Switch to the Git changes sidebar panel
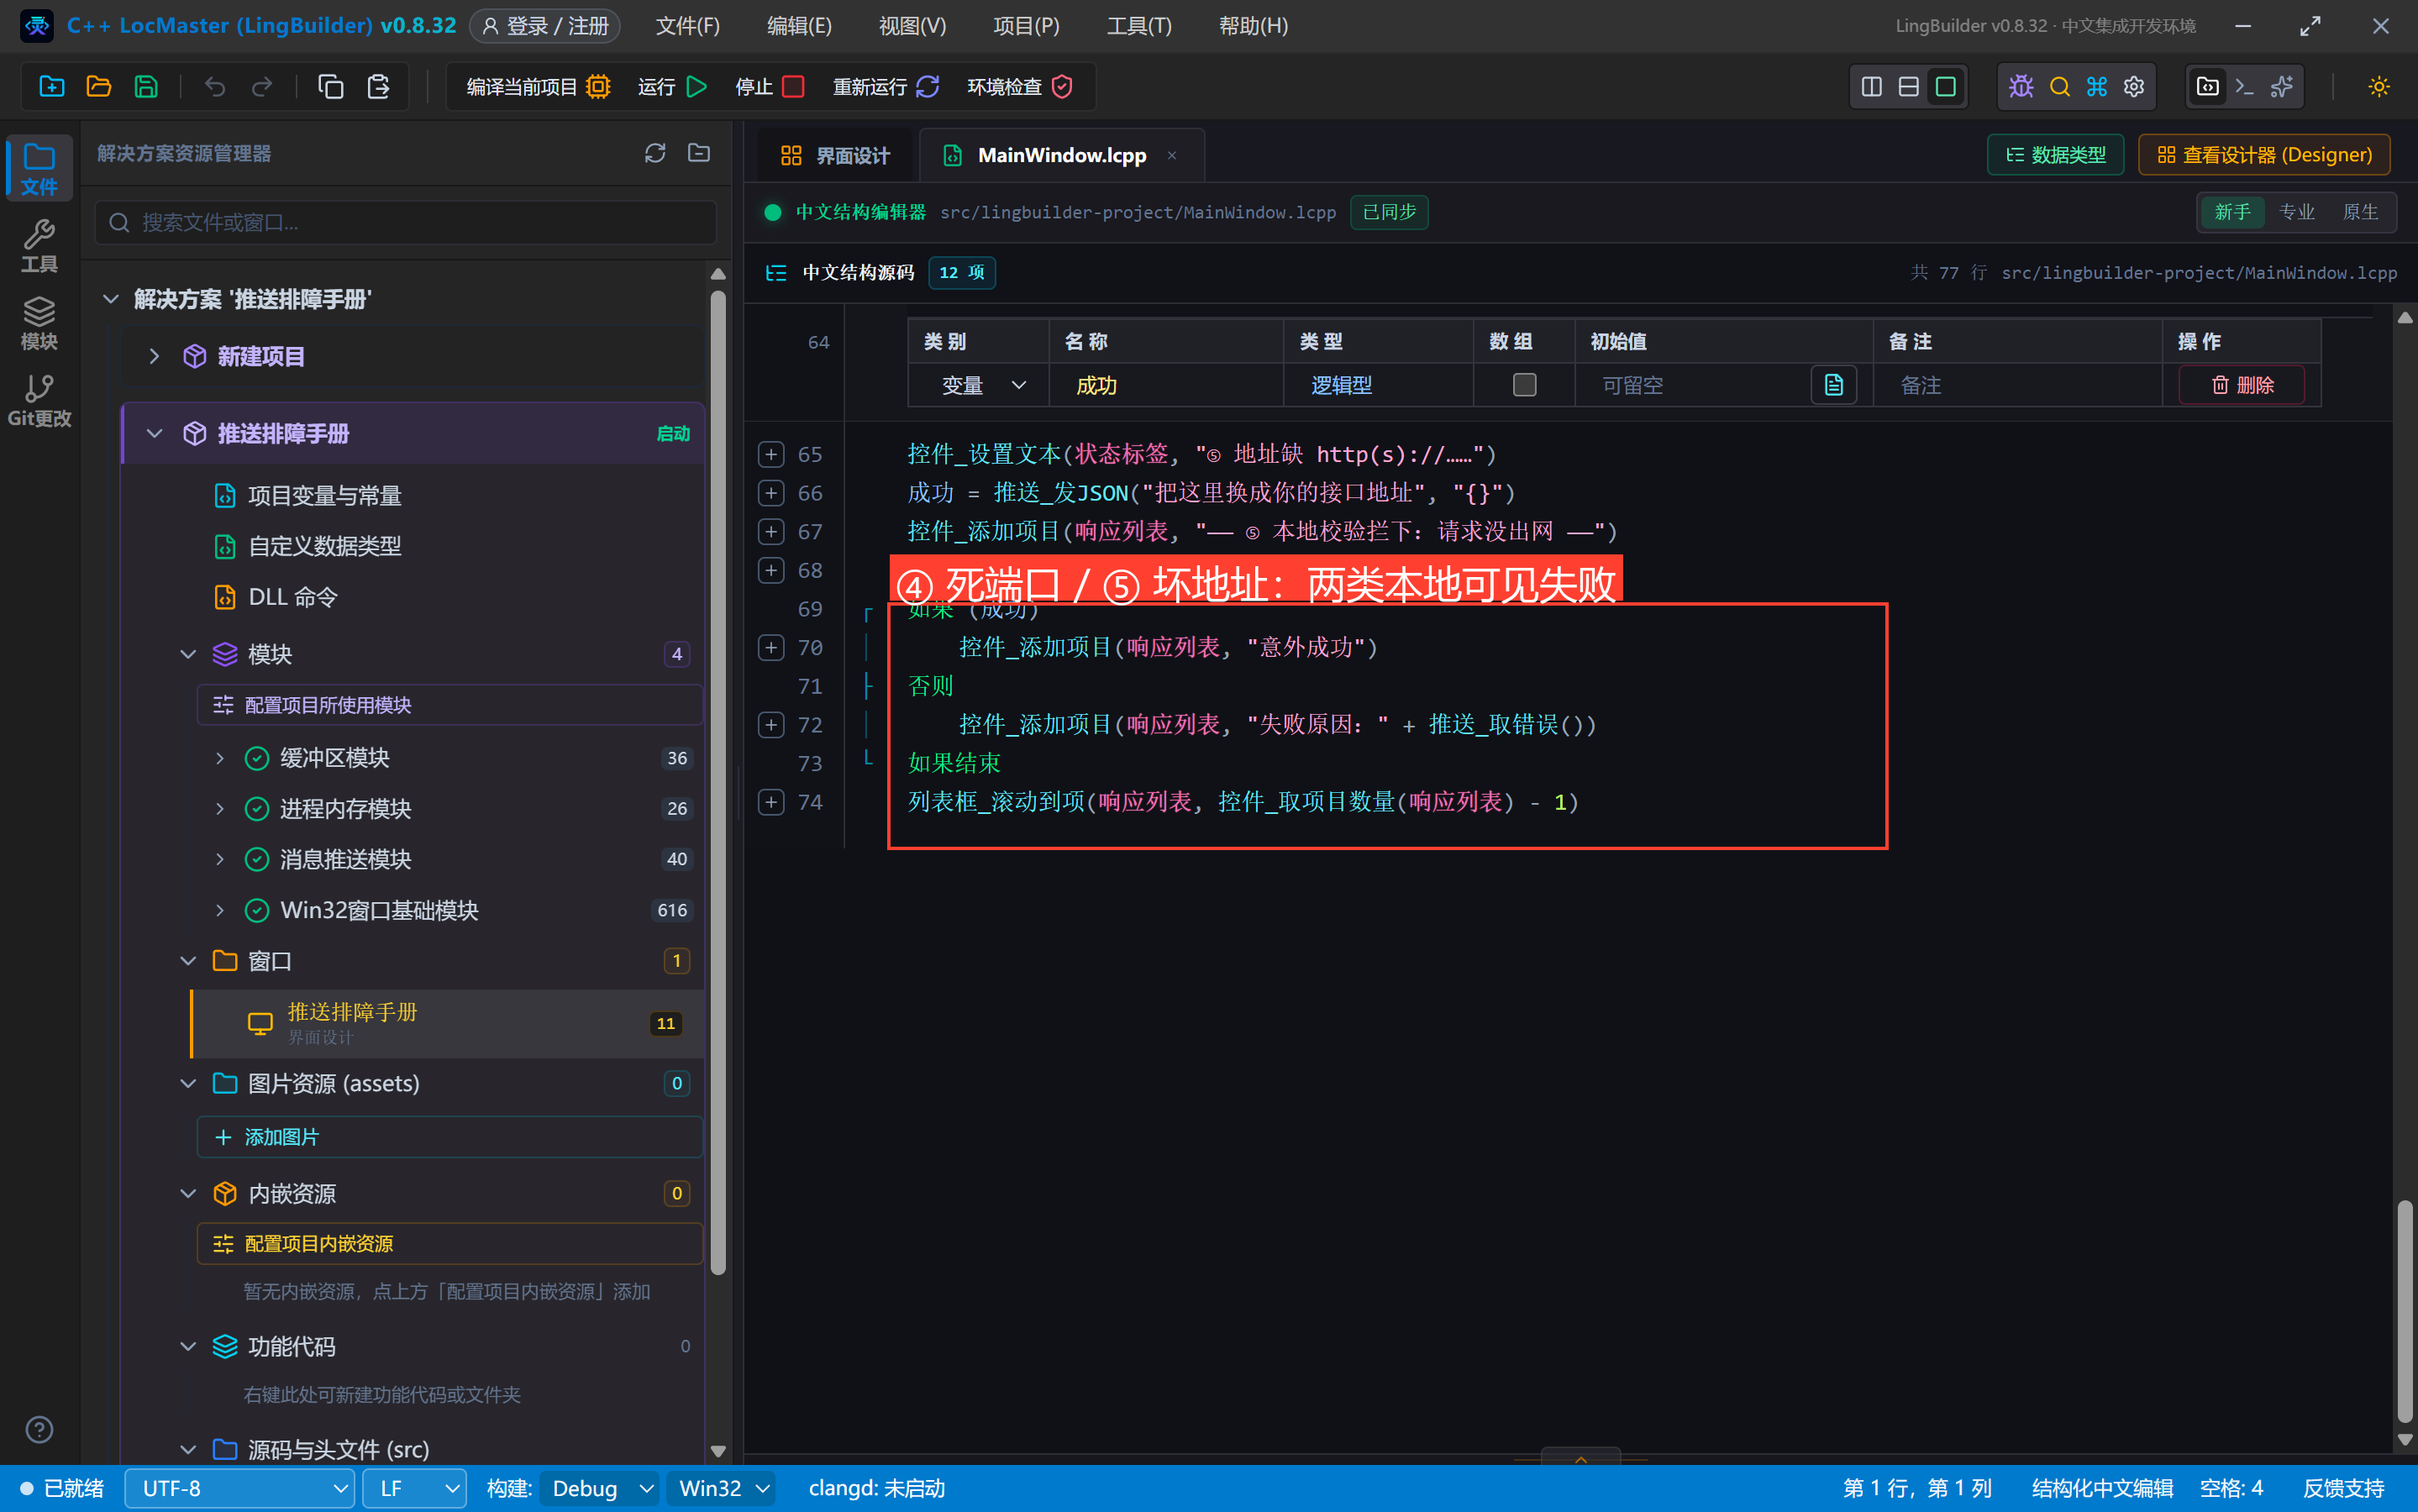Screen dimensions: 2418x1512 (x=39, y=400)
